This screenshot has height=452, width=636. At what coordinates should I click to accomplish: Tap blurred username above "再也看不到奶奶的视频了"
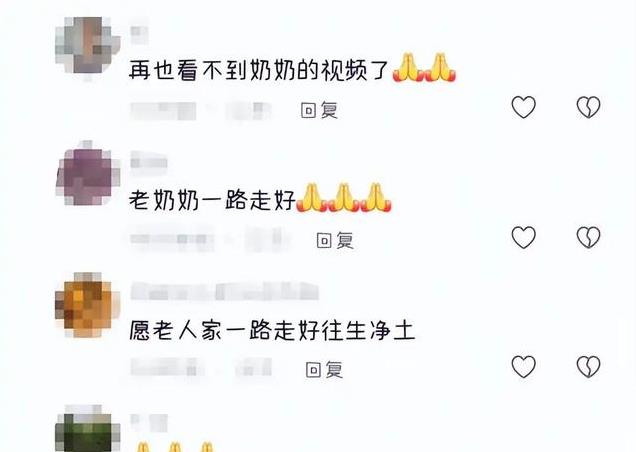pyautogui.click(x=139, y=31)
